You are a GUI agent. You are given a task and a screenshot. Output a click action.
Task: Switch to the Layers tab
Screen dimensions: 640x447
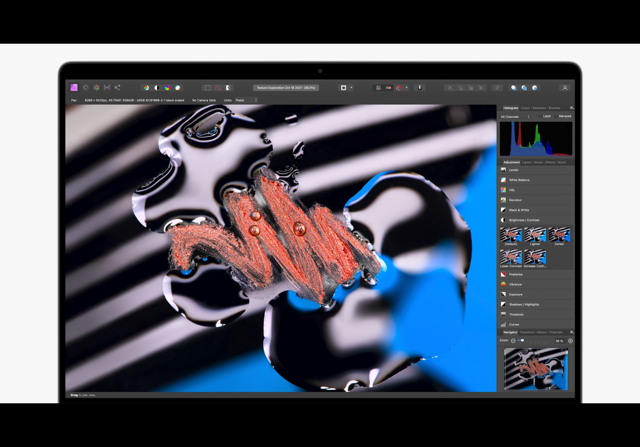(527, 162)
